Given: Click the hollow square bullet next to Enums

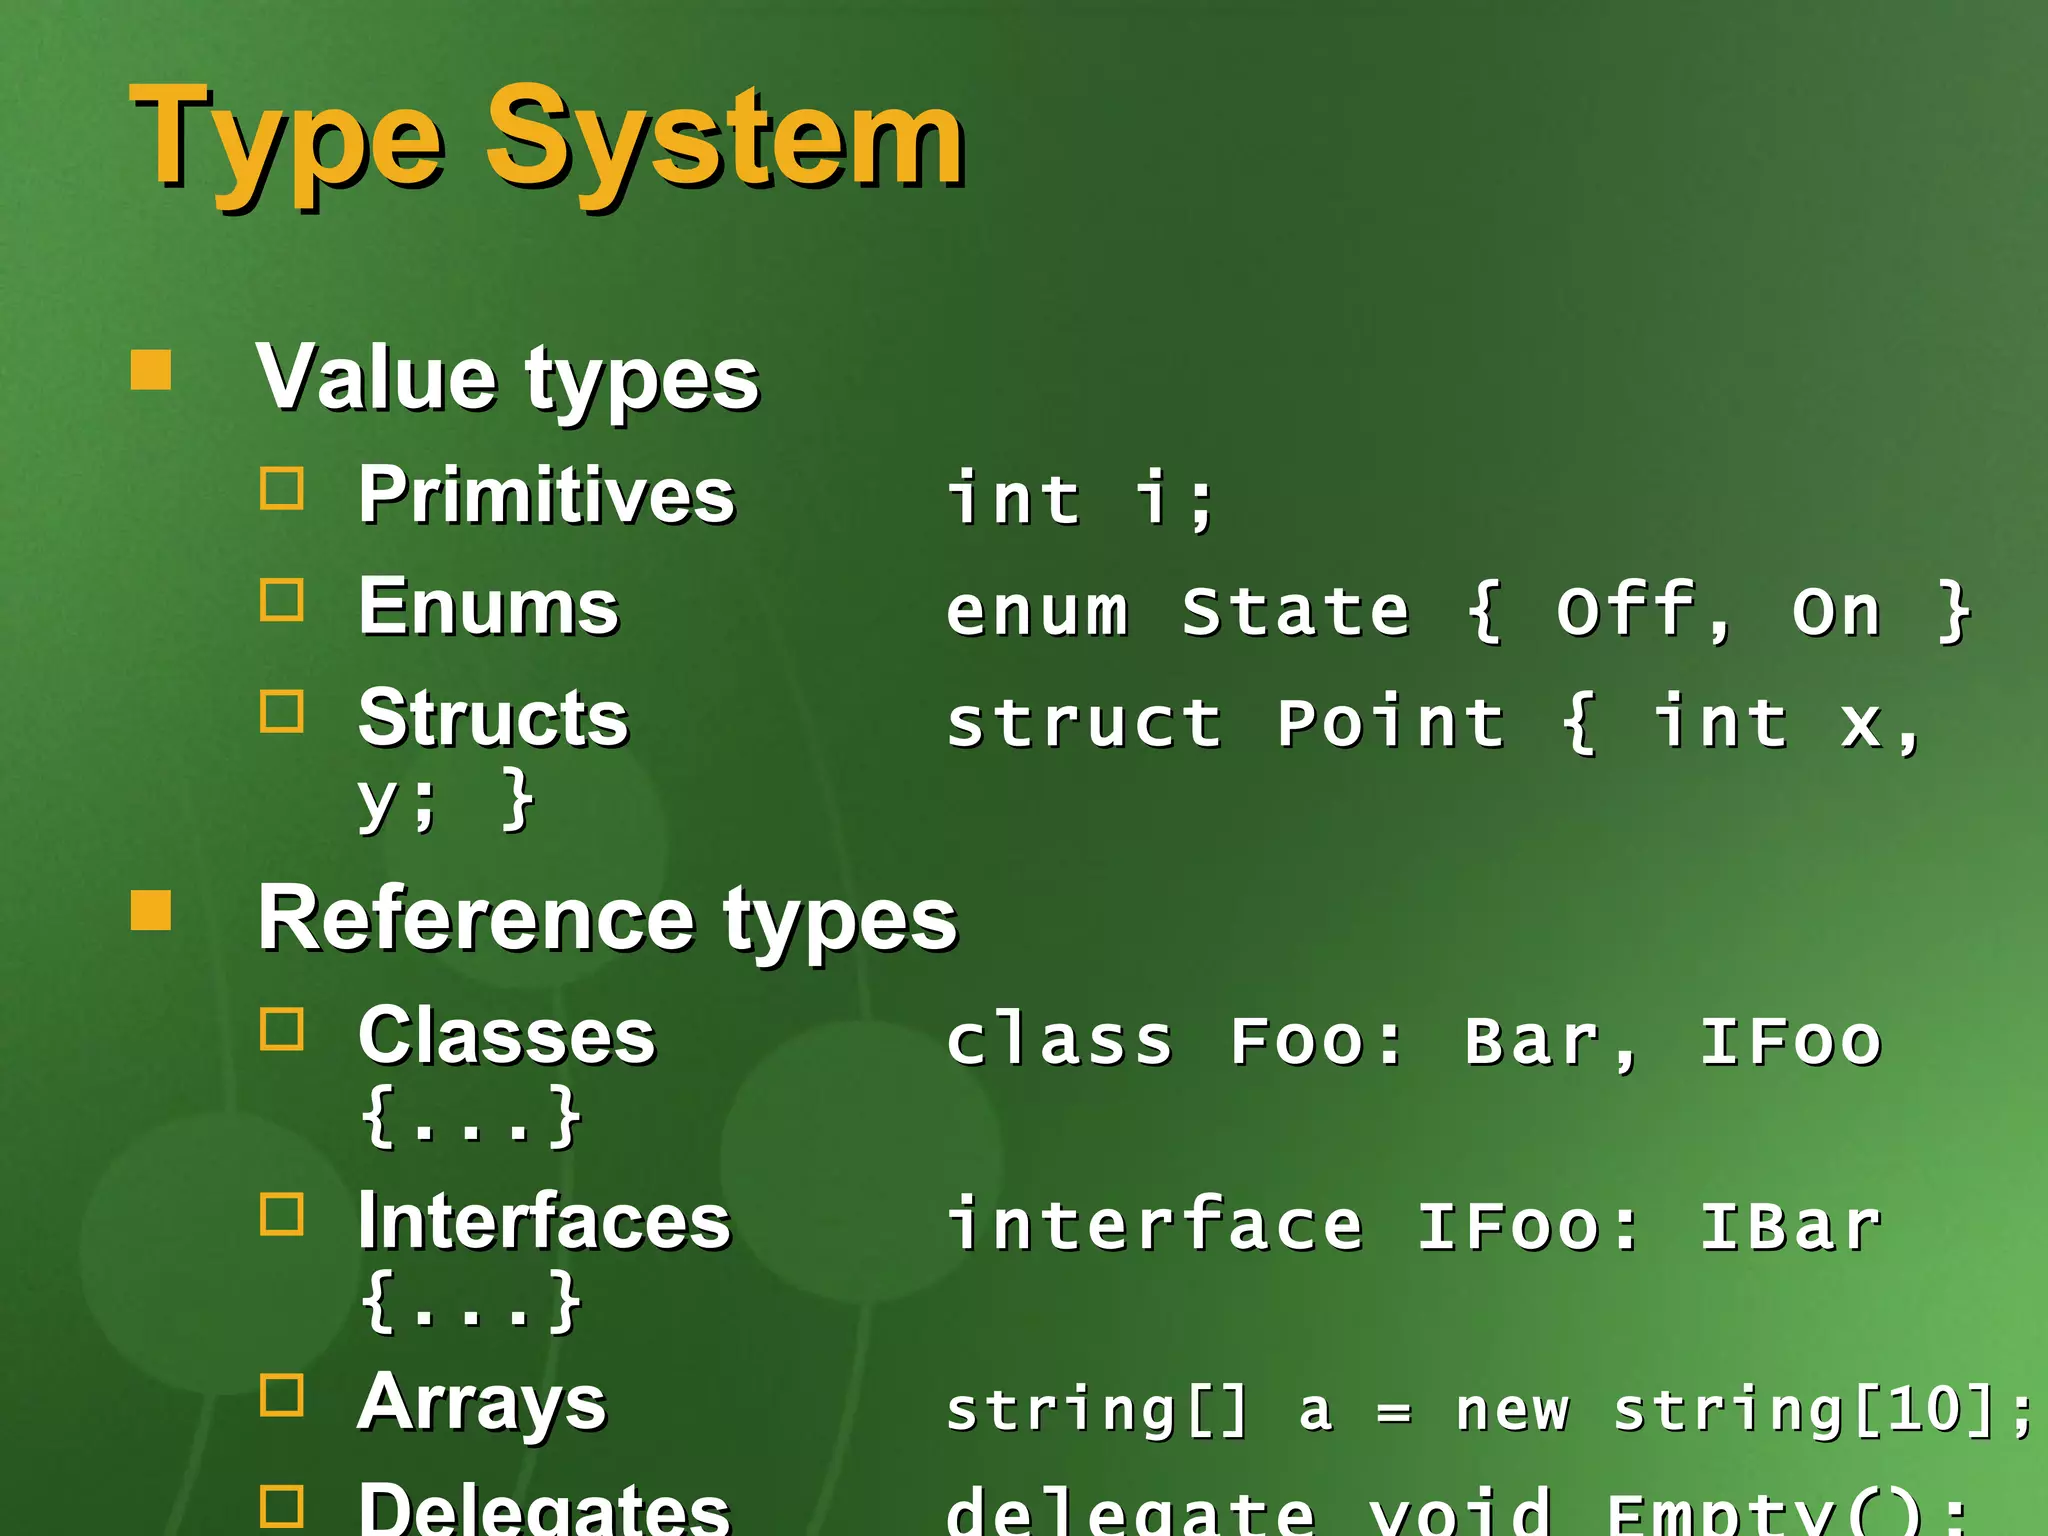Looking at the screenshot, I should tap(282, 601).
